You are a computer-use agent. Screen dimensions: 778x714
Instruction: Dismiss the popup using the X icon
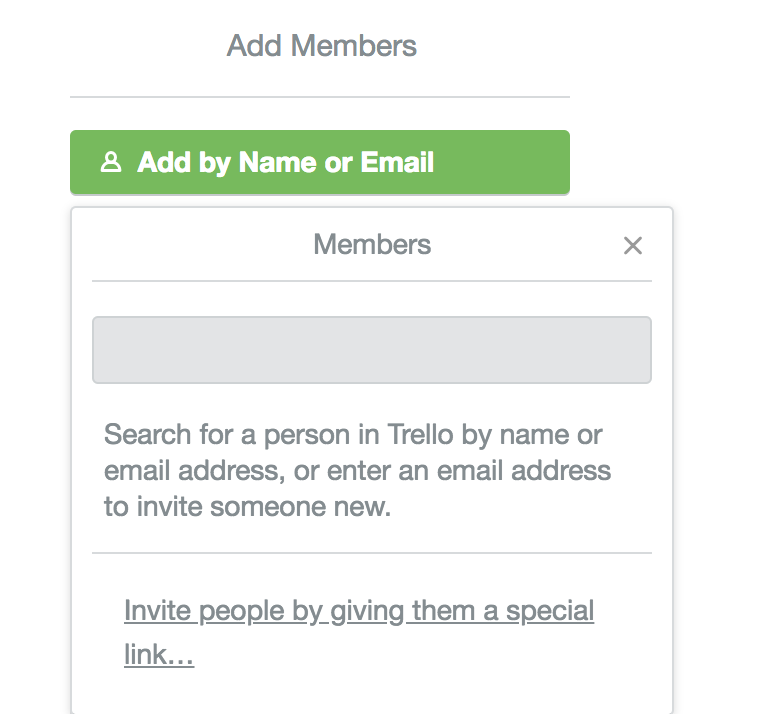tap(632, 246)
